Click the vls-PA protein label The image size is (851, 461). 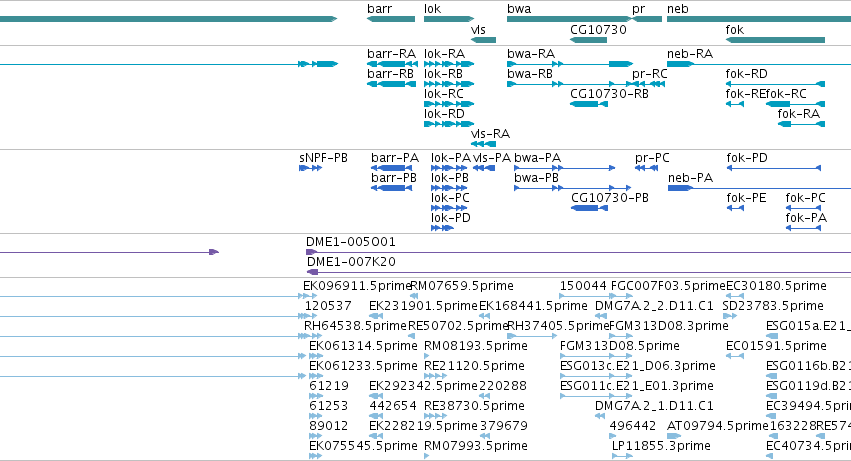[492, 158]
